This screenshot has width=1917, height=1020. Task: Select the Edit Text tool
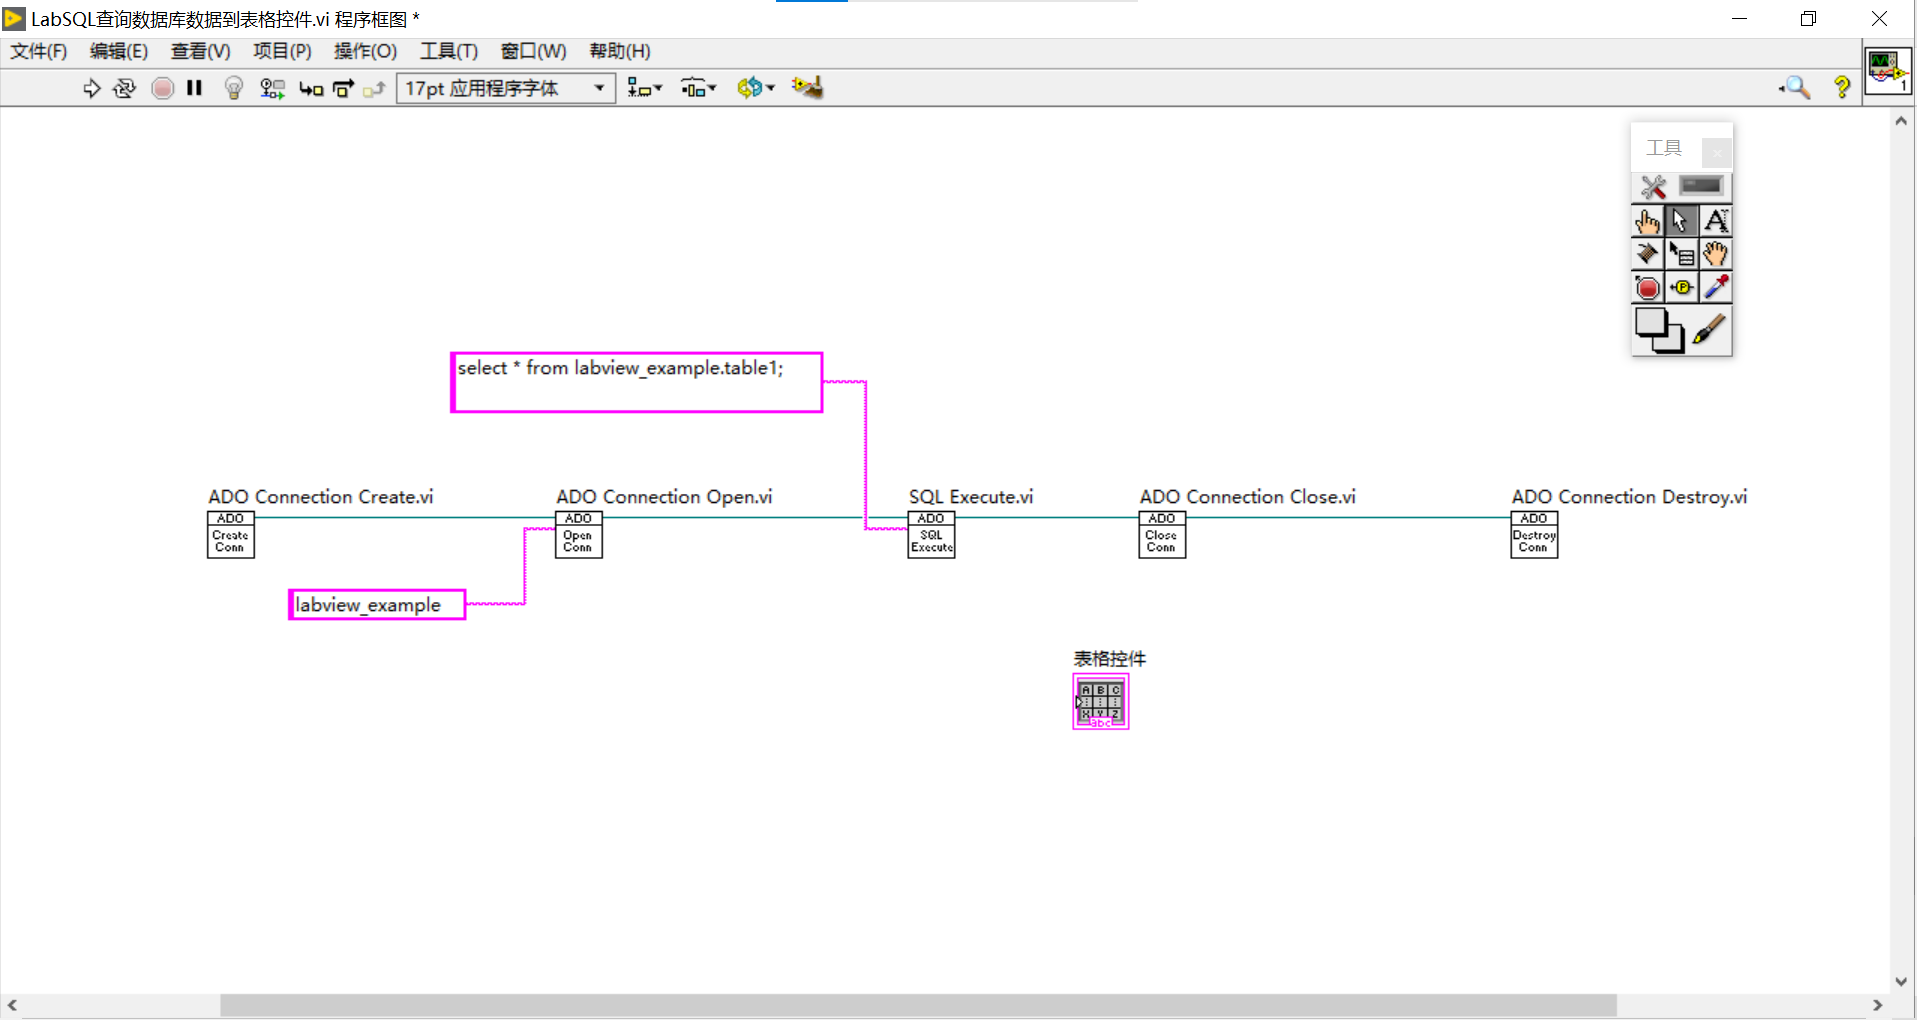[x=1716, y=221]
